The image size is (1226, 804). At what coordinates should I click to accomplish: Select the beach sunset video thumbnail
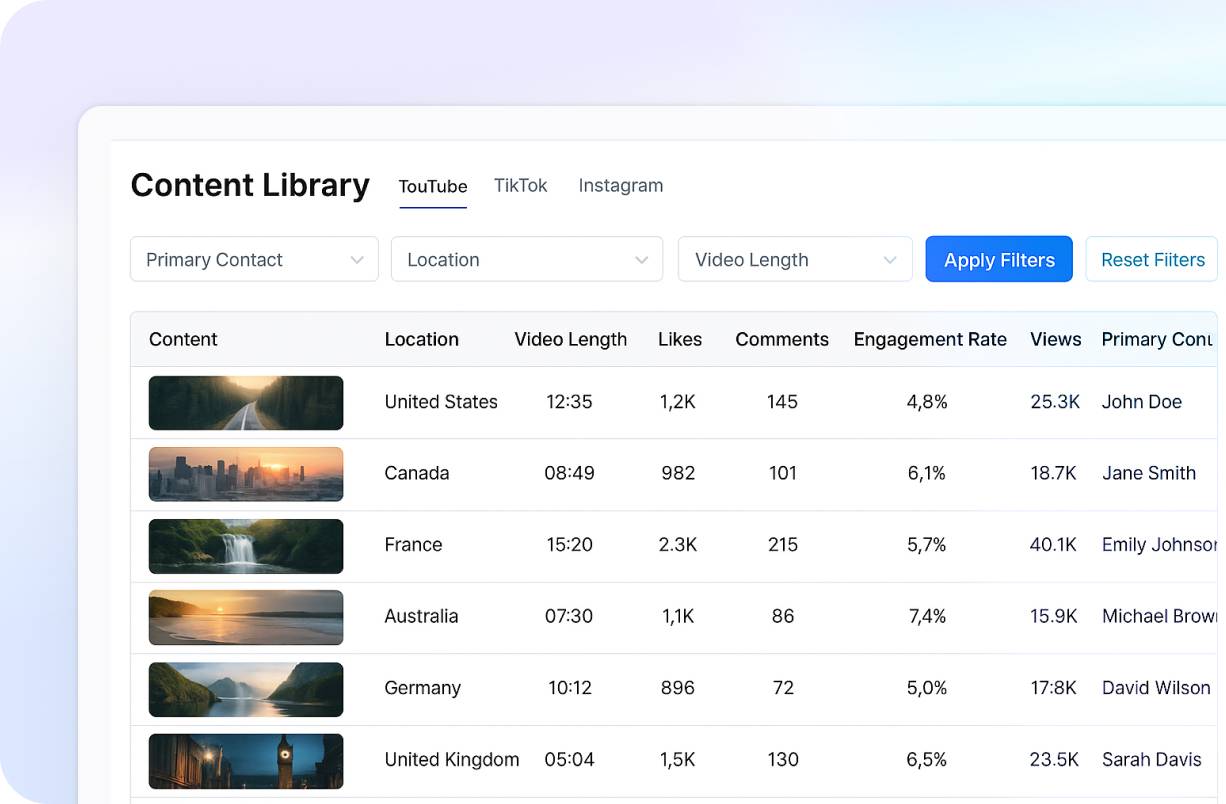246,617
